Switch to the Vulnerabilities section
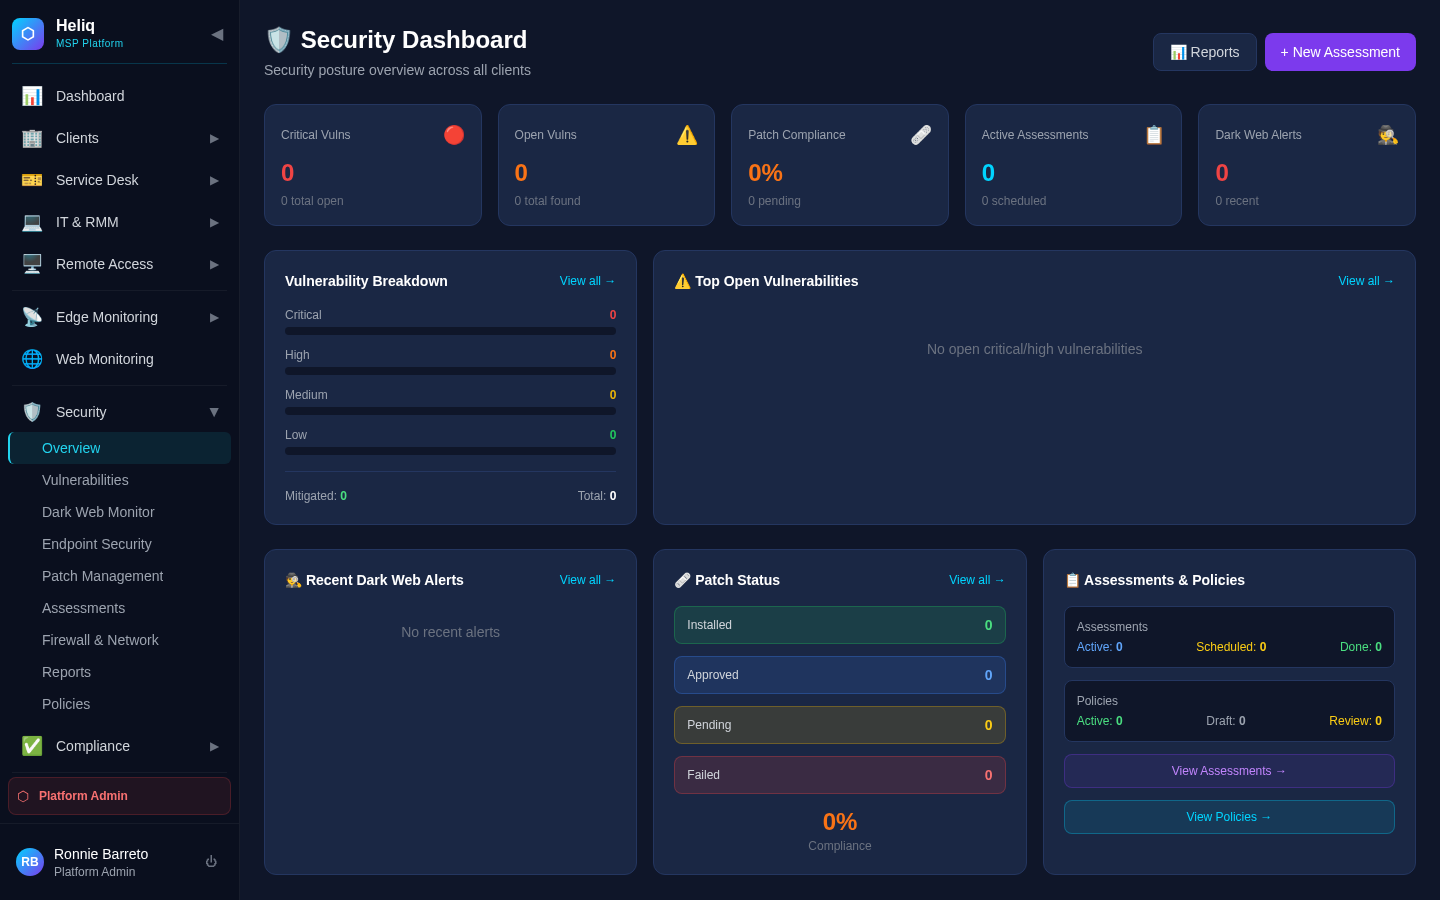Screen dimensions: 1440x900 pyautogui.click(x=85, y=480)
